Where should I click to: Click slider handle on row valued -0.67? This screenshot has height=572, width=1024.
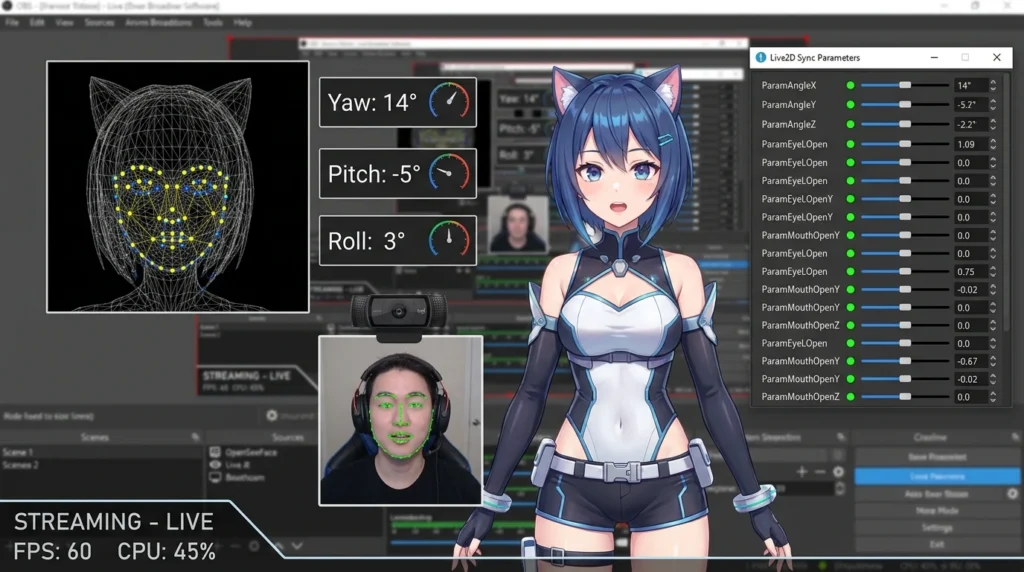pyautogui.click(x=905, y=360)
